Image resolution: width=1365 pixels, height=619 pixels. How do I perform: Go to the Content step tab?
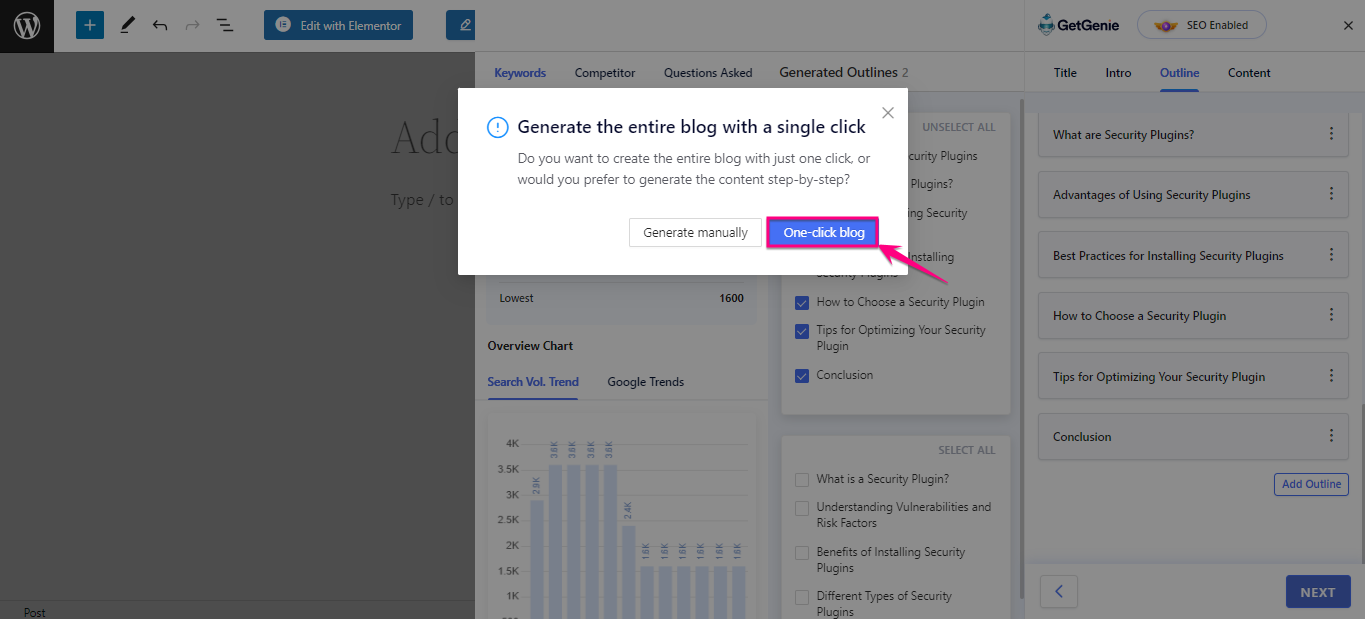tap(1249, 73)
